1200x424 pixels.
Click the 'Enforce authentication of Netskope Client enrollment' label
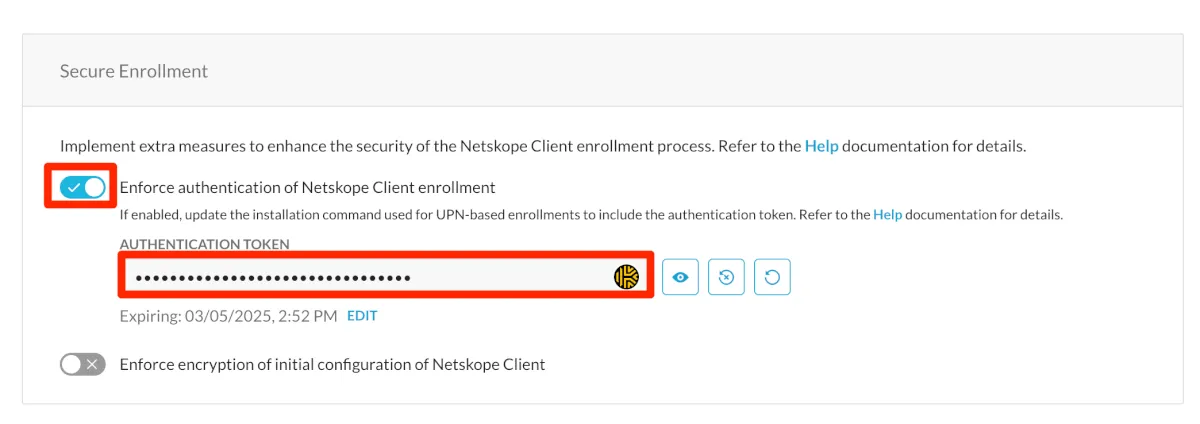coord(307,187)
